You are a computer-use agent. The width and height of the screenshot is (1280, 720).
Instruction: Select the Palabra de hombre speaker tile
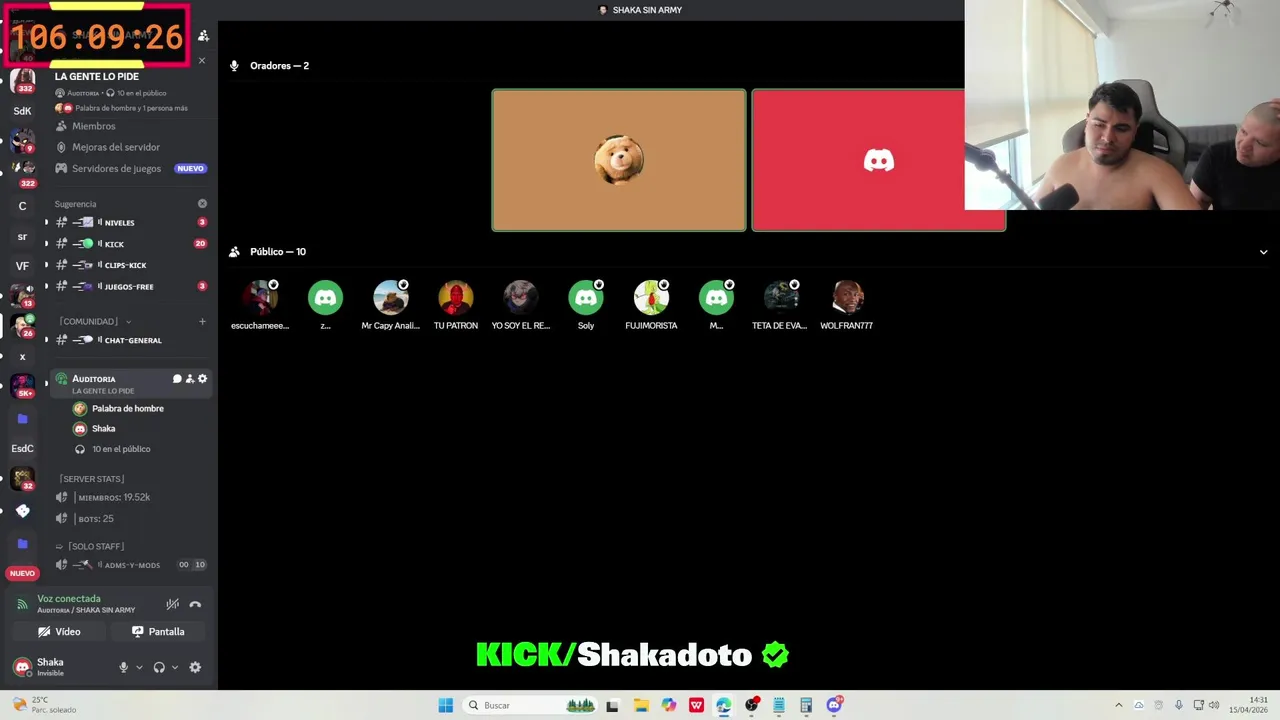[619, 160]
